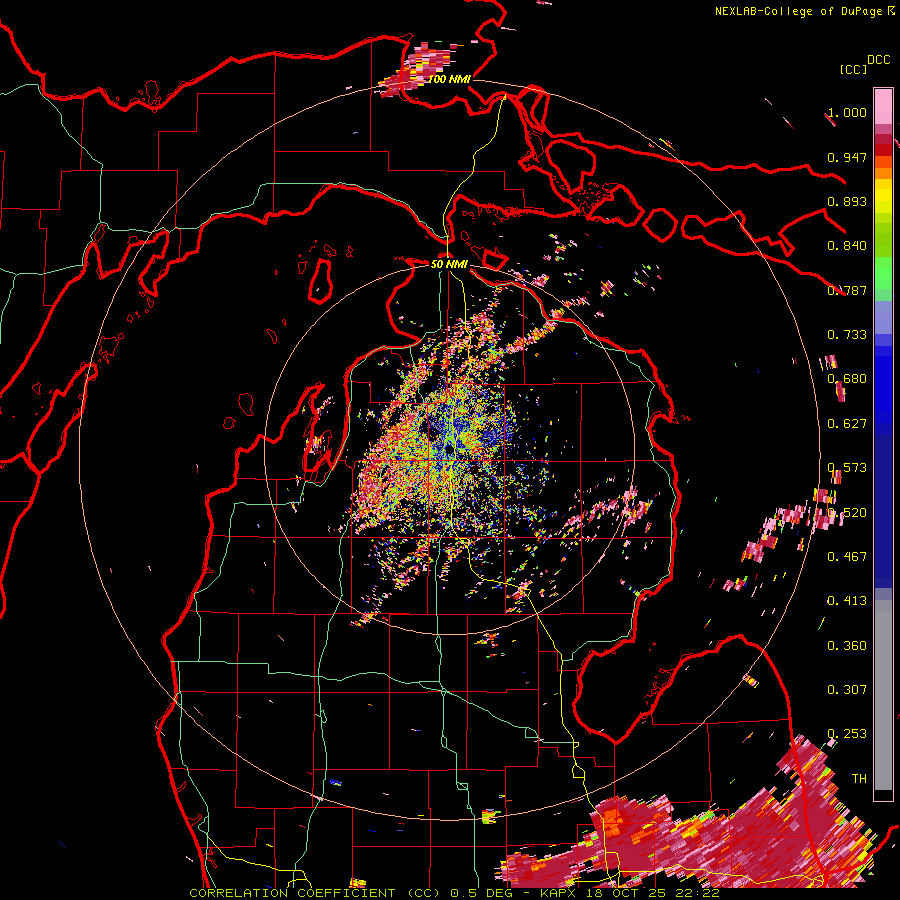Click the 0.413 scale value
900x900 pixels.
click(847, 601)
